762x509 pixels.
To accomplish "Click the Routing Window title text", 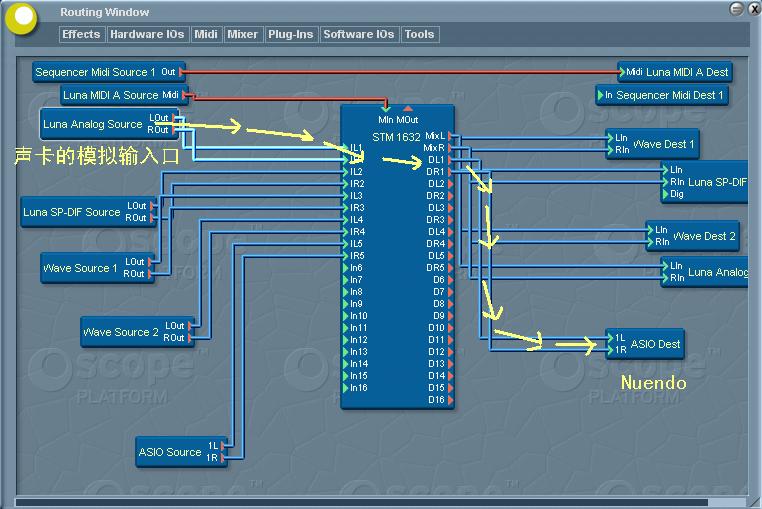I will [x=104, y=12].
